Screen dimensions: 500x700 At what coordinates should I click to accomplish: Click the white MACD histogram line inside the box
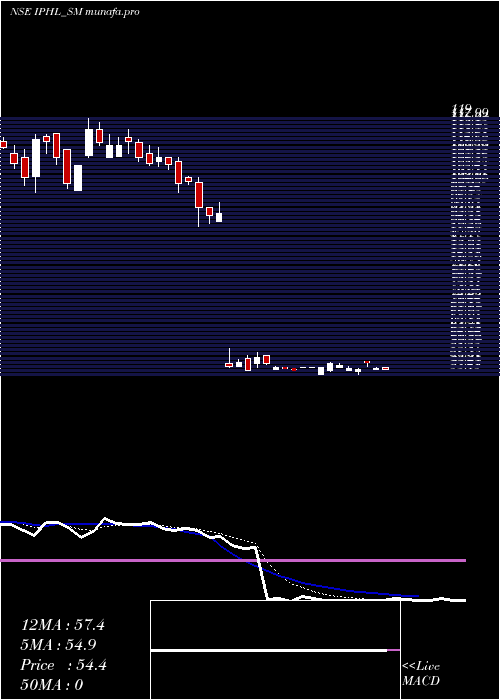pyautogui.click(x=269, y=650)
